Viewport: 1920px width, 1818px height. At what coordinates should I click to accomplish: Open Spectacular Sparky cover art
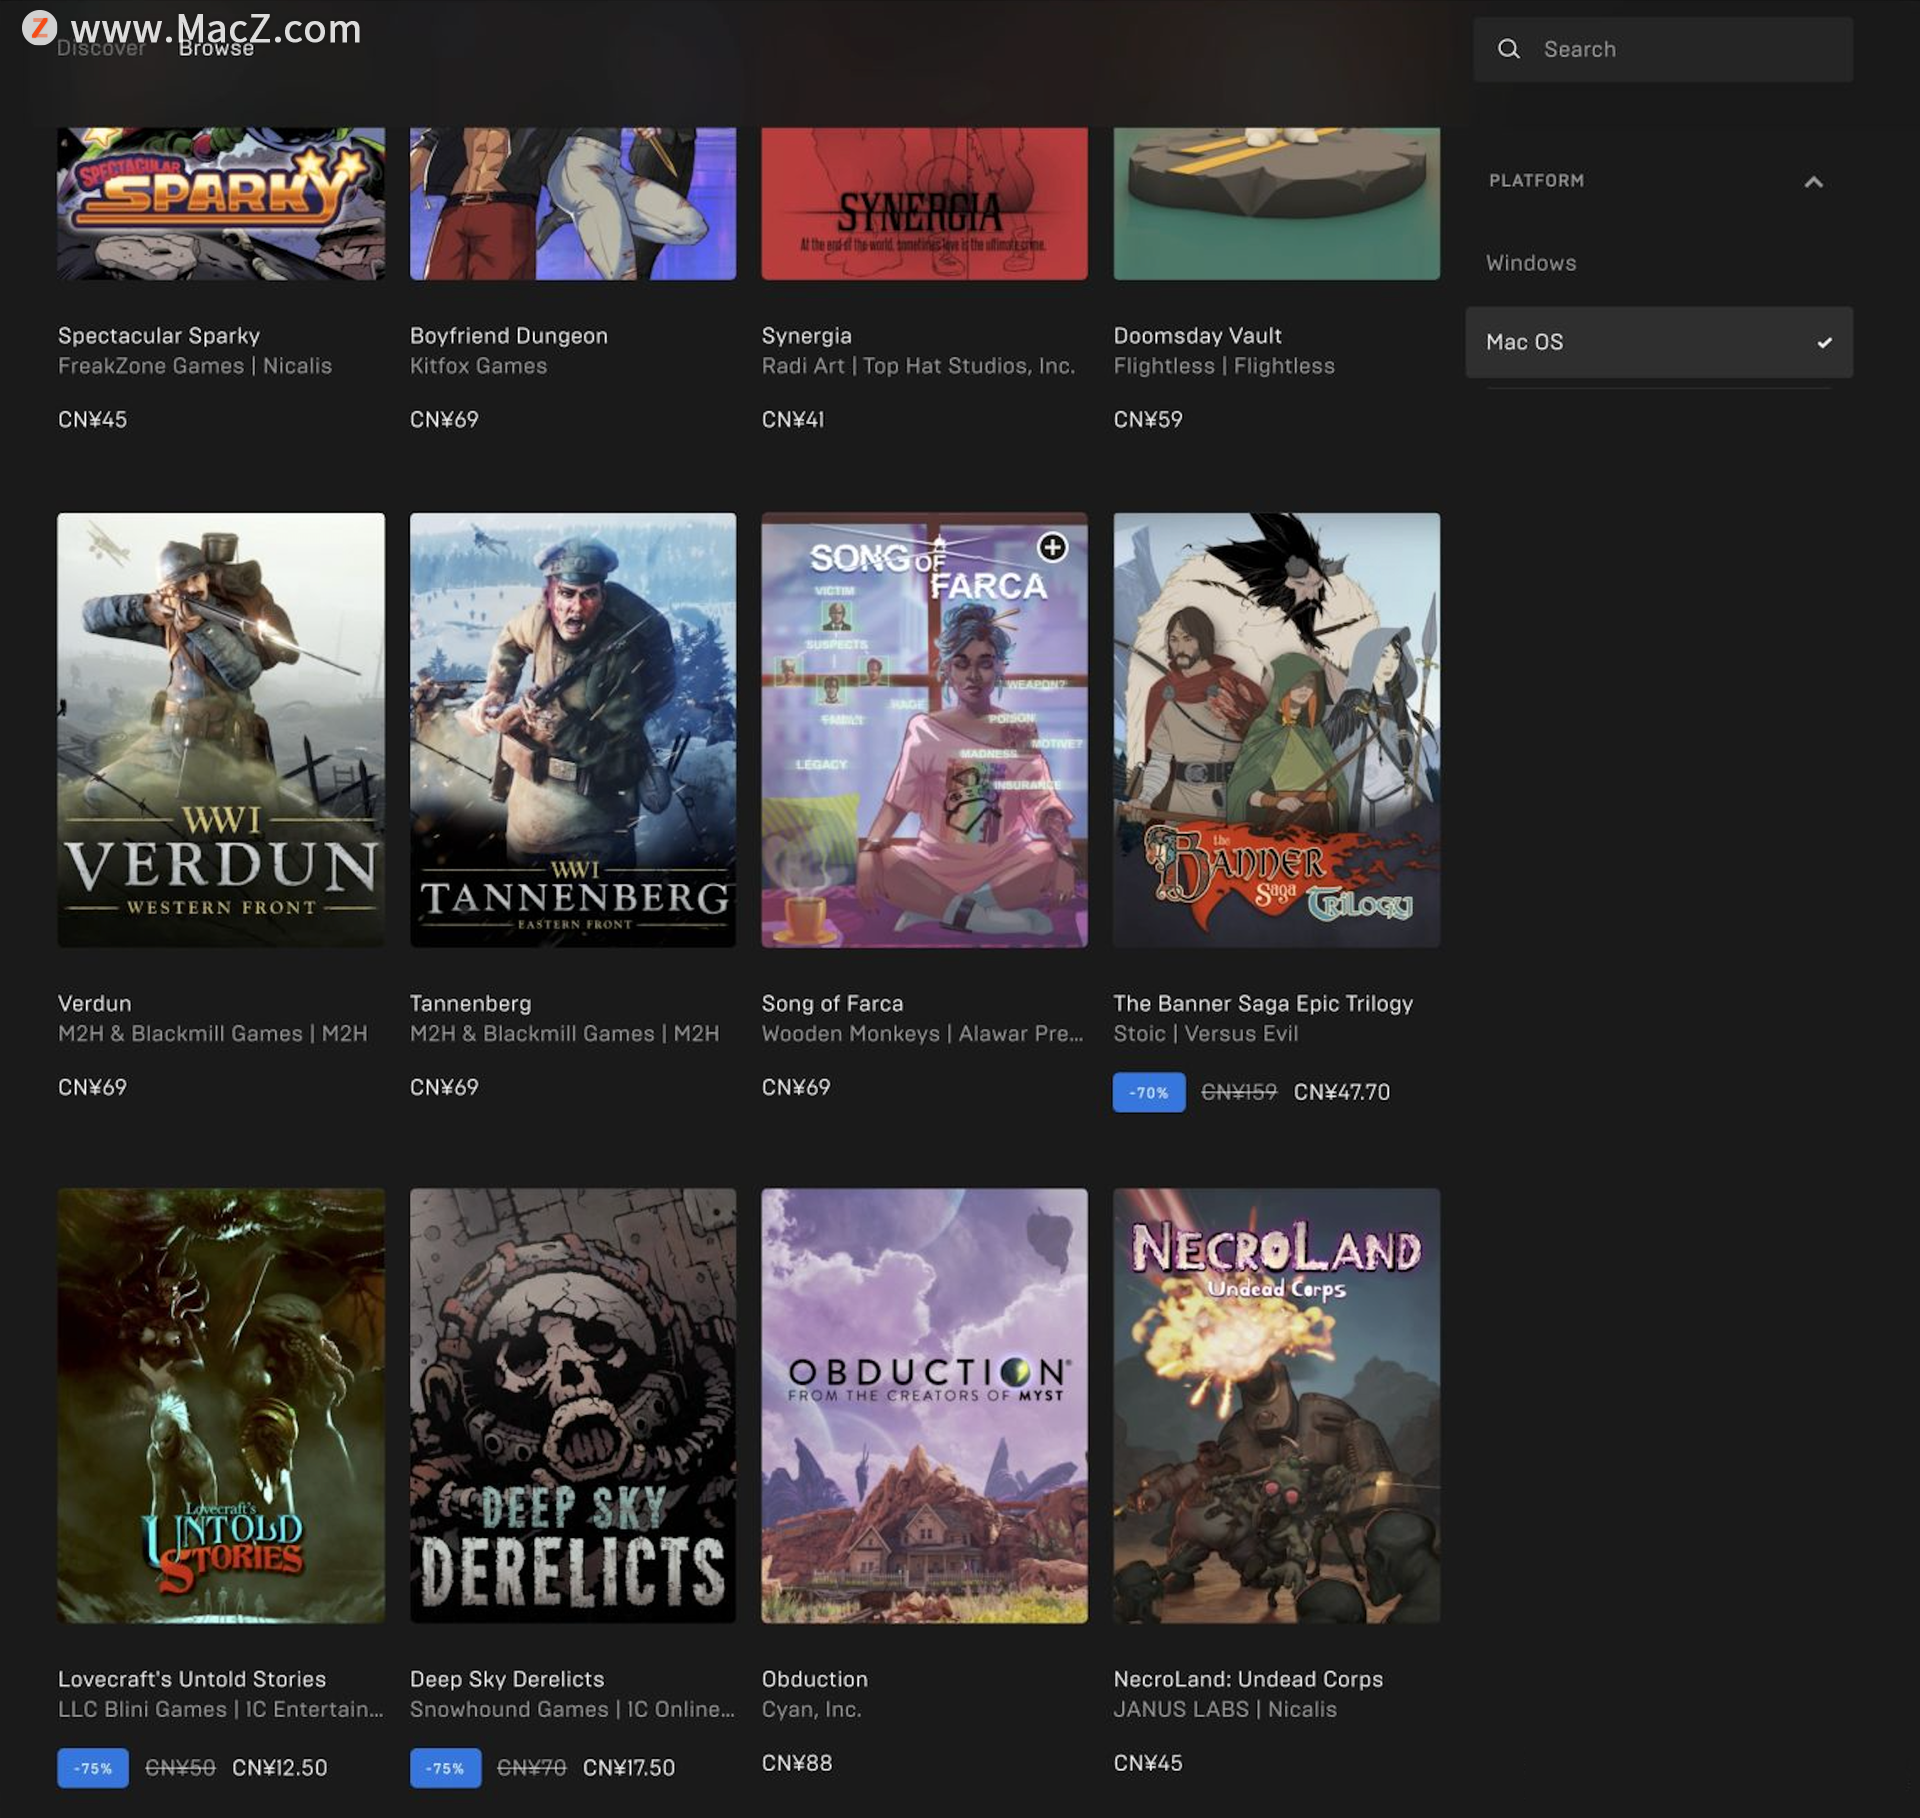coord(221,203)
